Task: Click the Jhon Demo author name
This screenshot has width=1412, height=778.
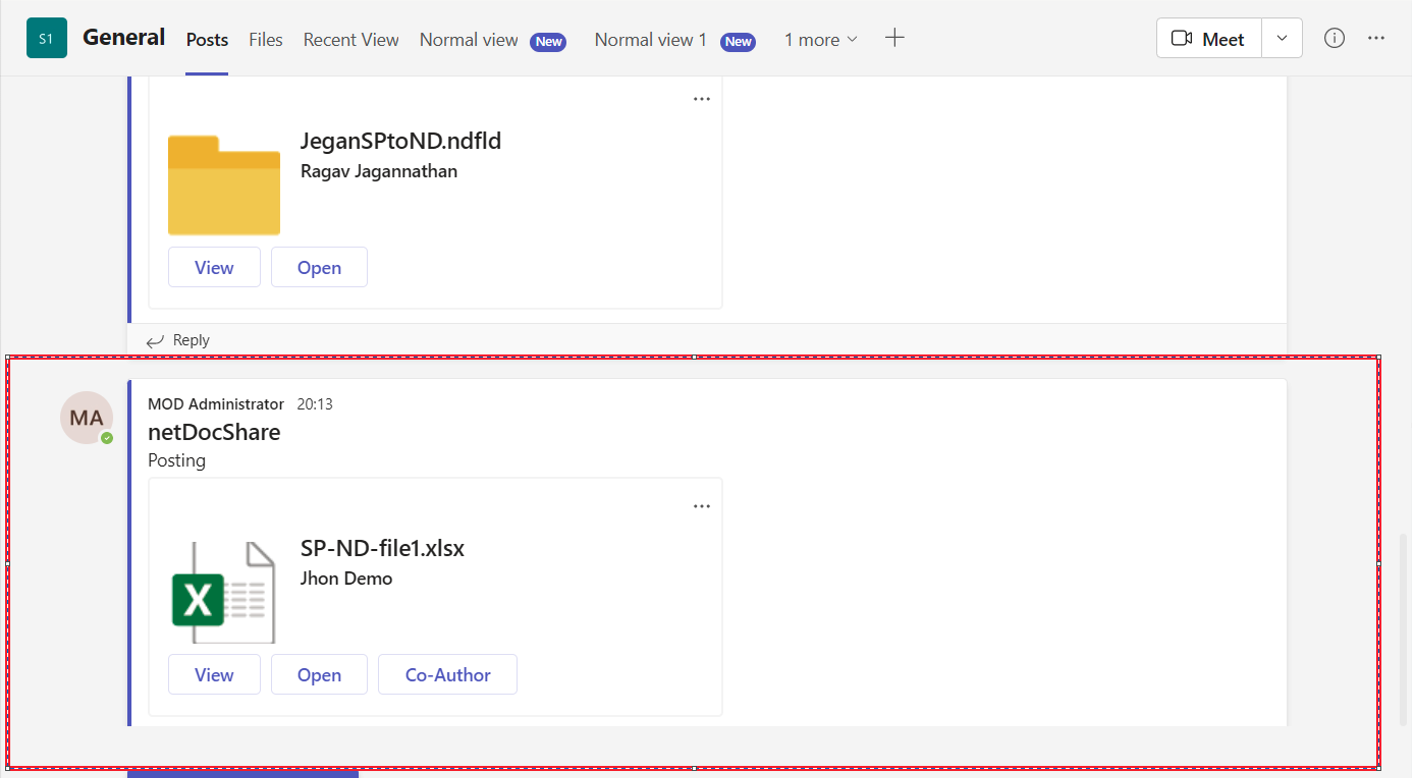Action: pyautogui.click(x=346, y=578)
